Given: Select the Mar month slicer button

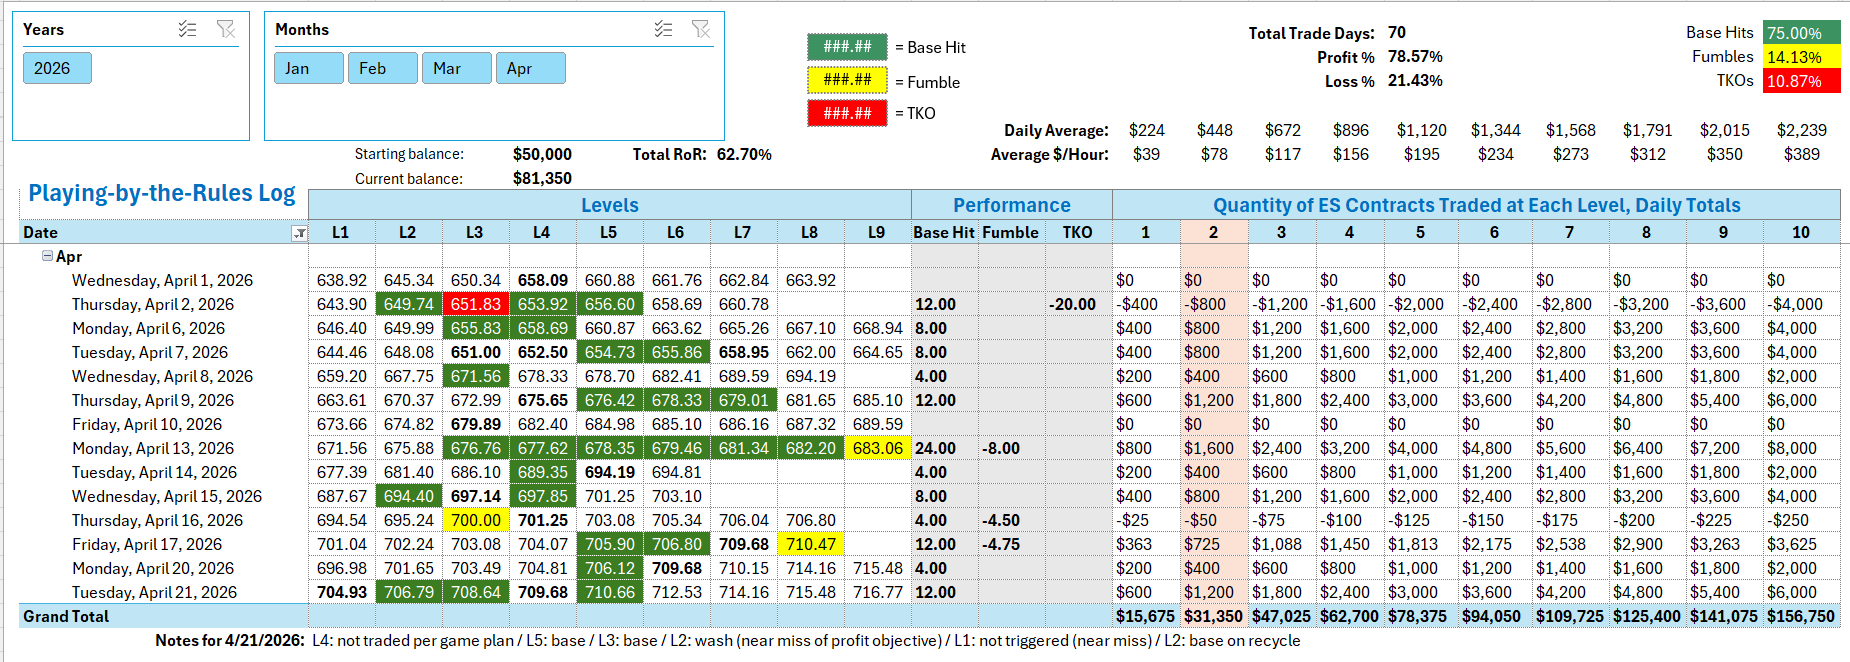Looking at the screenshot, I should tap(457, 68).
